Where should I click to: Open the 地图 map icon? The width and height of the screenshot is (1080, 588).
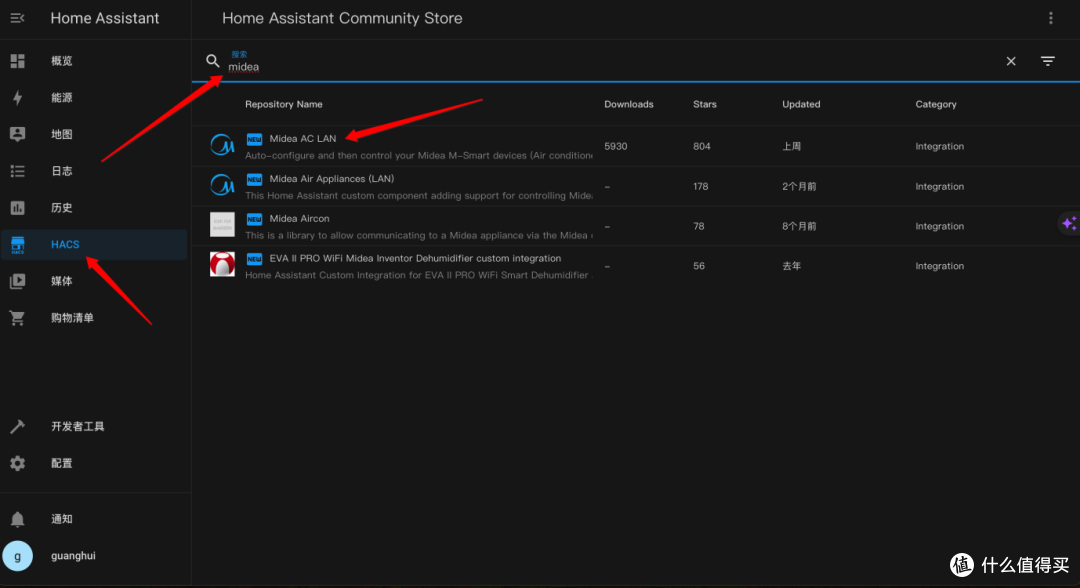tap(17, 134)
